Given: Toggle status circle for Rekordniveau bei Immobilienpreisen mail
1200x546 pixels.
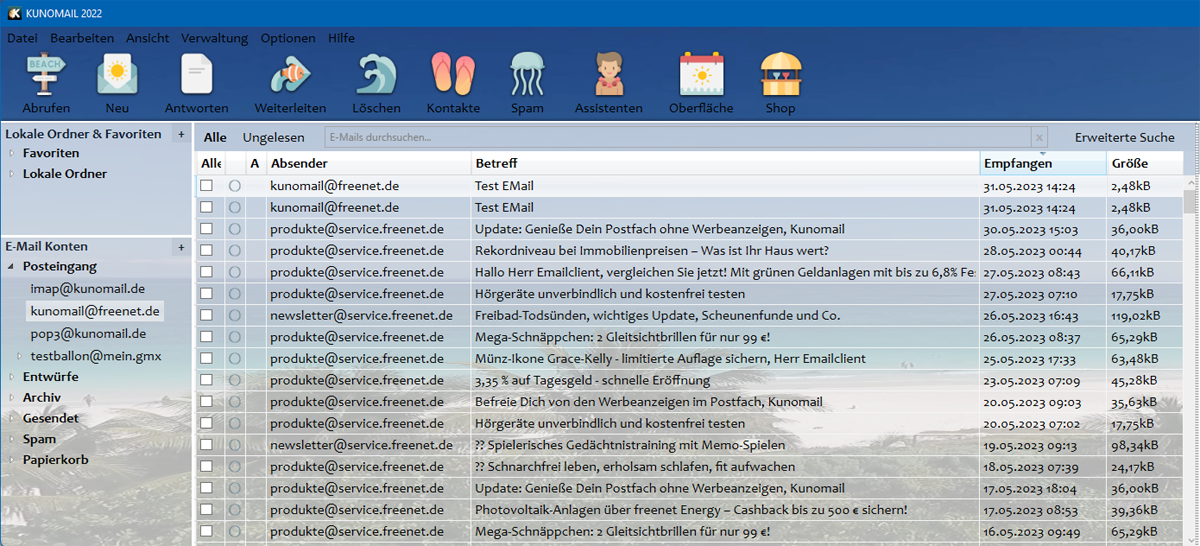Looking at the screenshot, I should [x=235, y=251].
